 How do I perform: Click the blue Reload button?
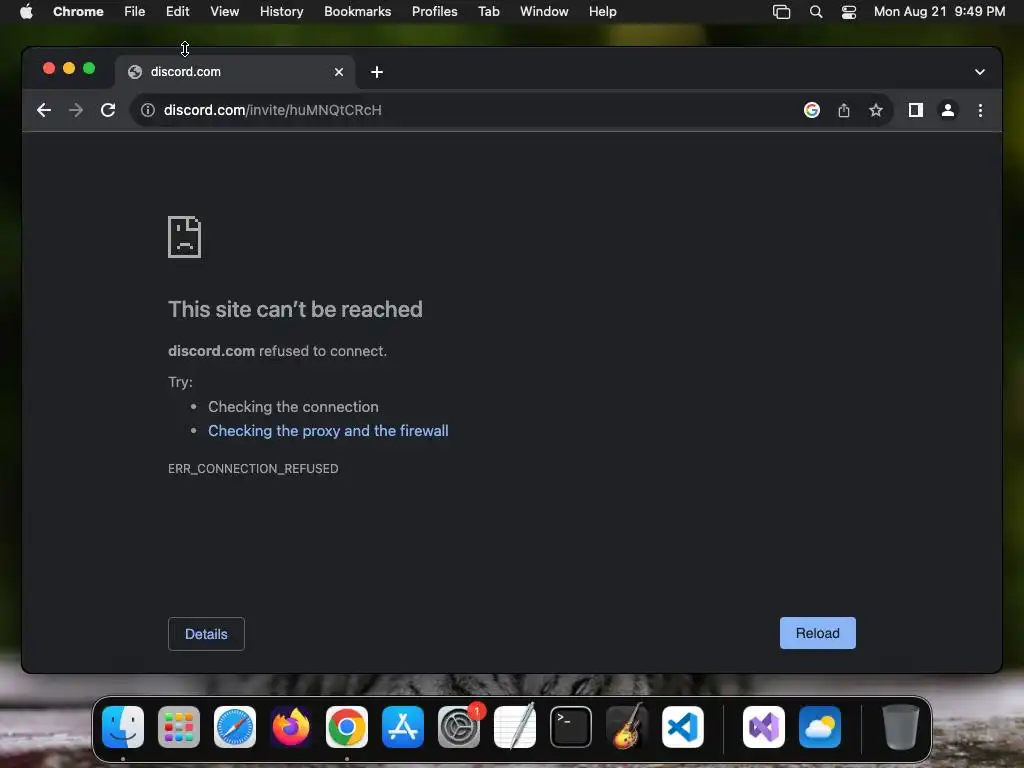[818, 633]
